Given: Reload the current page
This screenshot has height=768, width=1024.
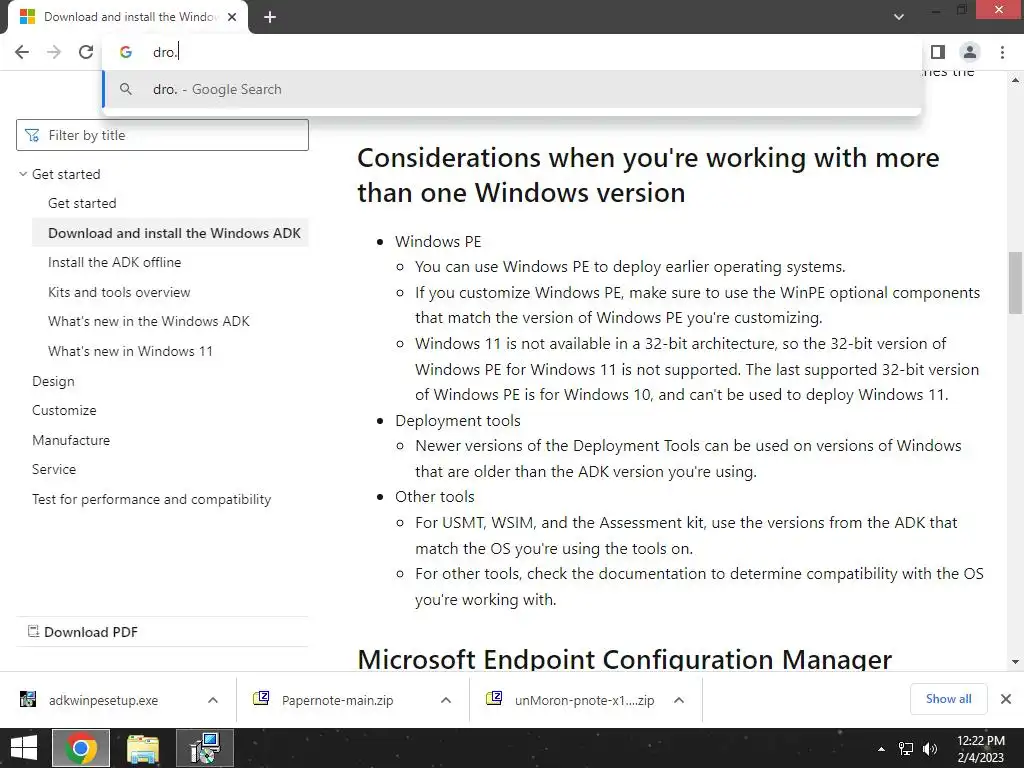Looking at the screenshot, I should pyautogui.click(x=86, y=52).
